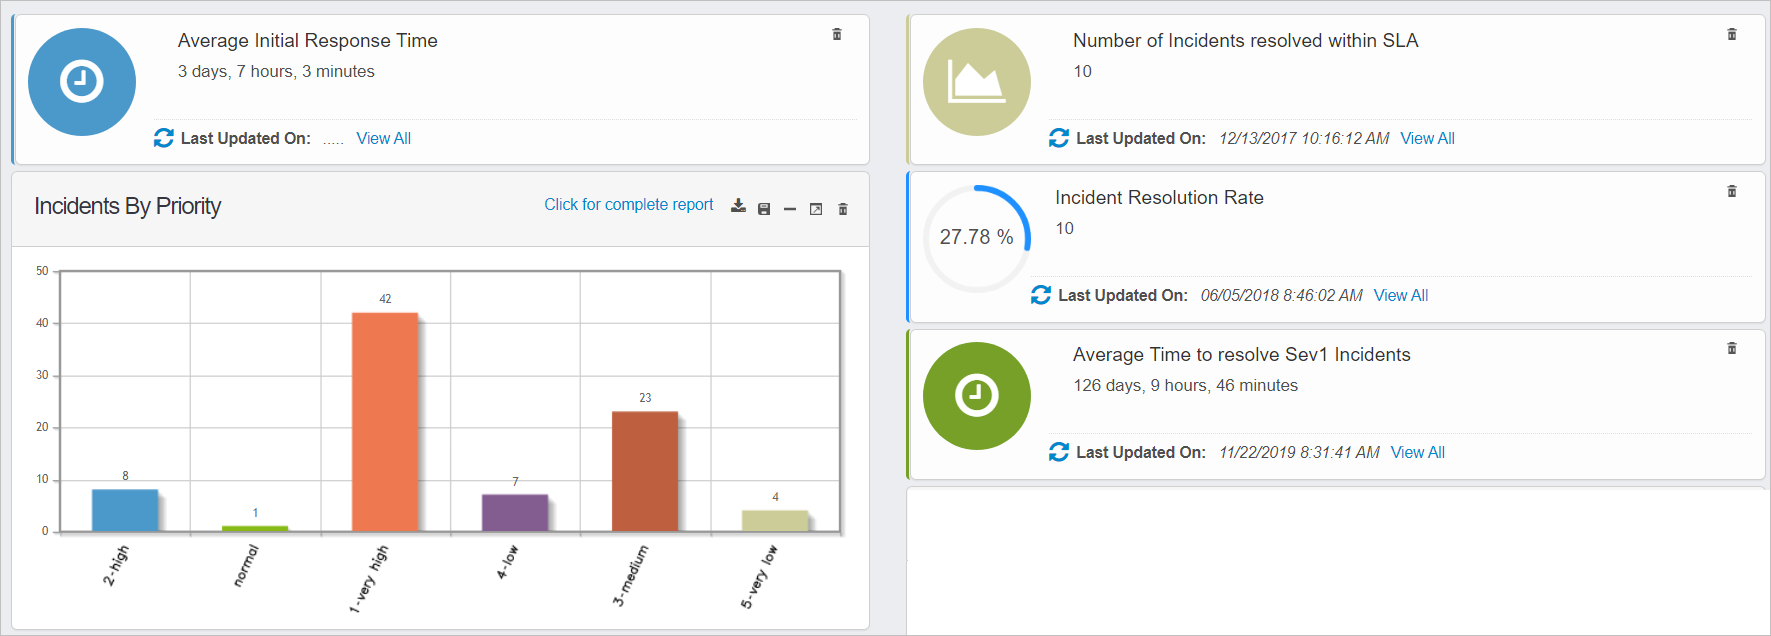Open the 'Click for complete report' link
The image size is (1771, 636).
pos(628,204)
